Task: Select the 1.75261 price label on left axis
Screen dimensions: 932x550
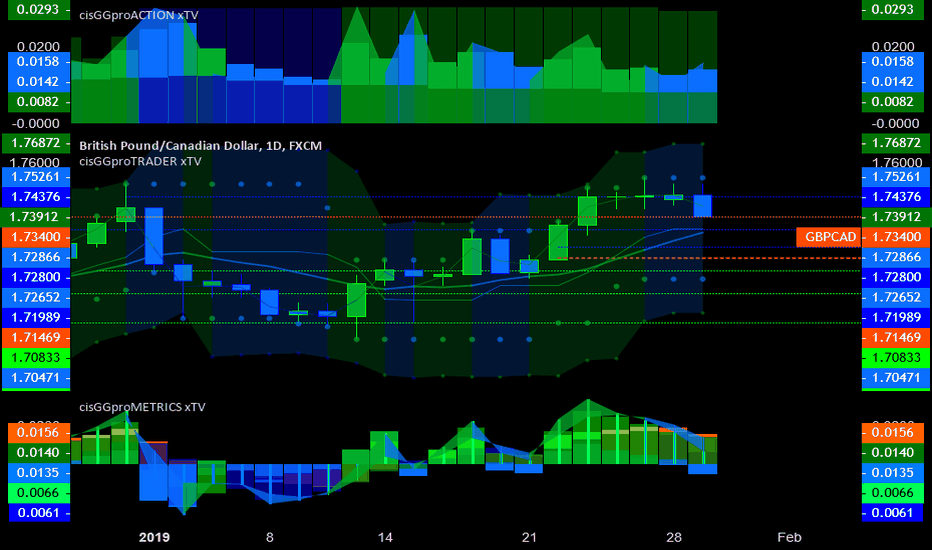Action: coord(36,177)
